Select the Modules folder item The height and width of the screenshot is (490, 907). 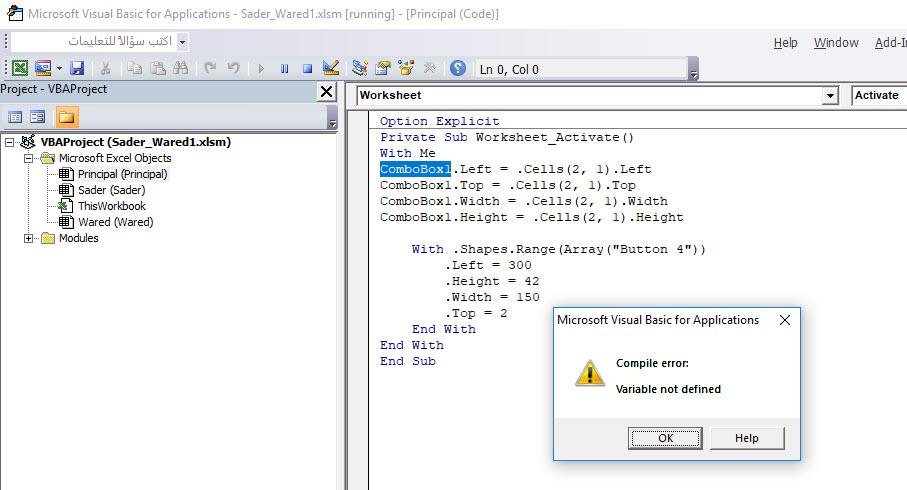coord(79,238)
